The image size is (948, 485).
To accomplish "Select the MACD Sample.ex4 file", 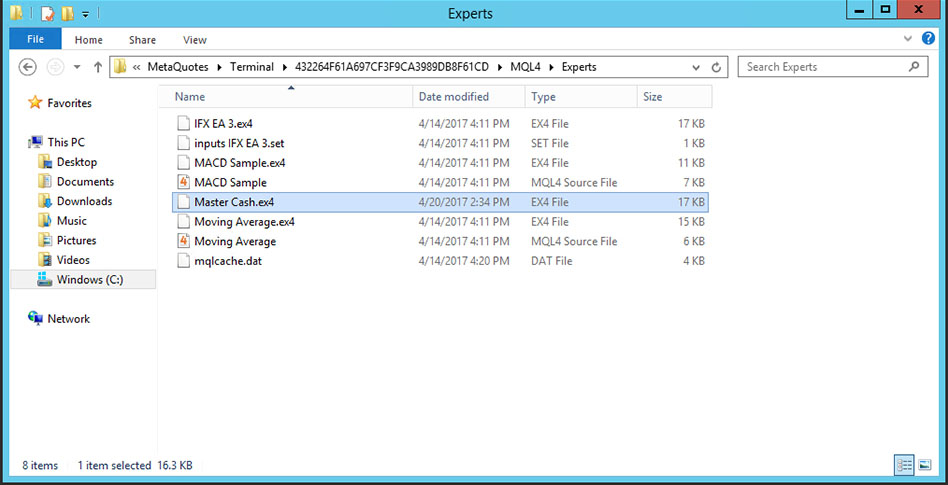I will [440, 163].
